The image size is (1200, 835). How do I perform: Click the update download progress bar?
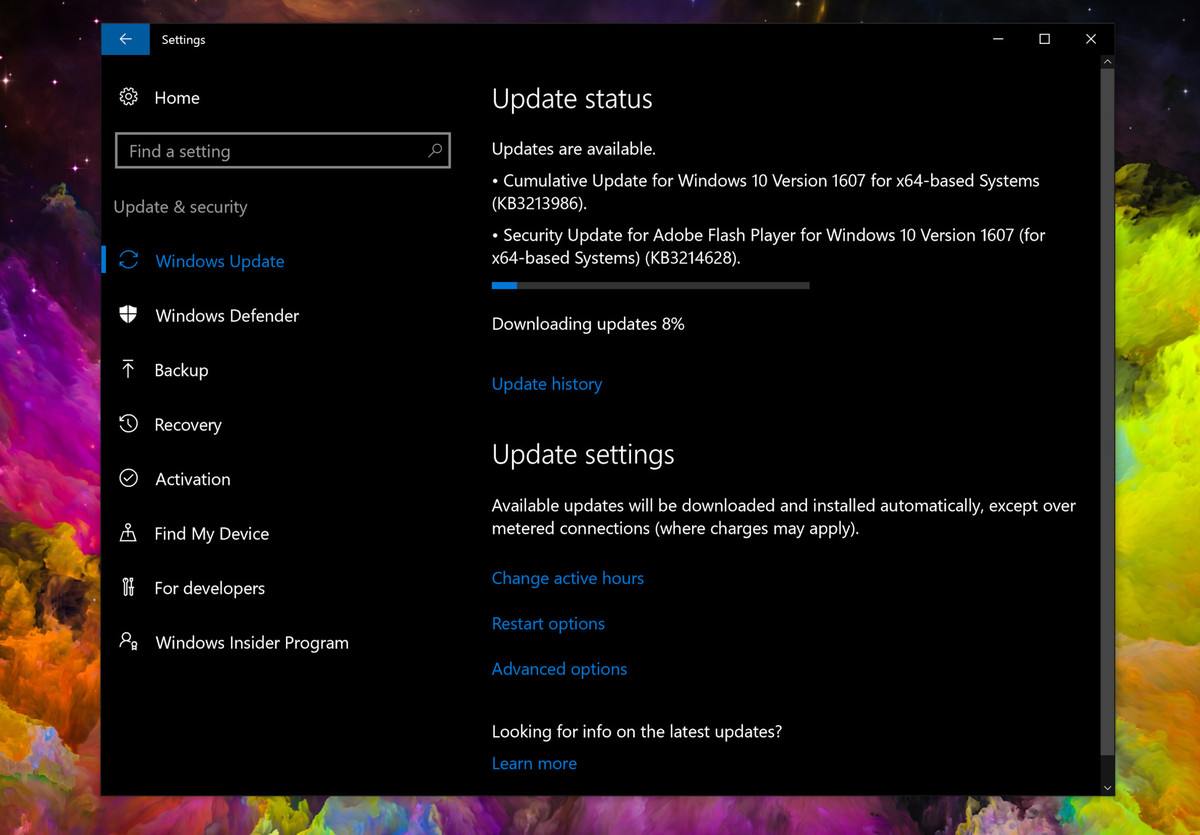click(x=650, y=286)
